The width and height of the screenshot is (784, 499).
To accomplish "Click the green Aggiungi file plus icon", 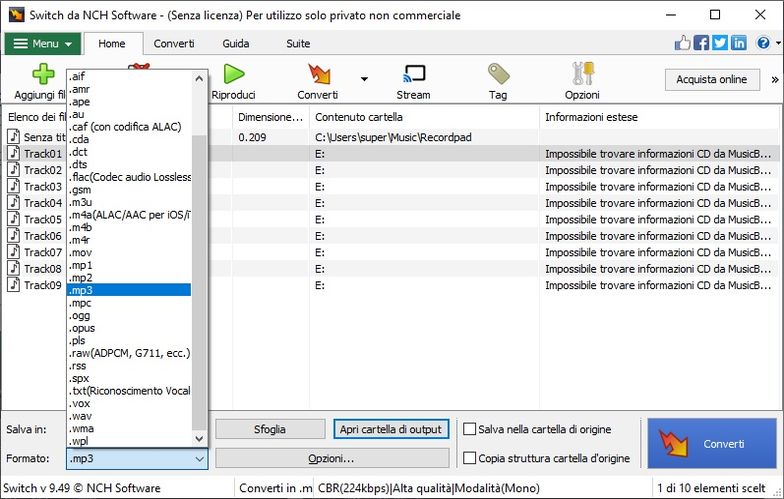I will pos(44,74).
